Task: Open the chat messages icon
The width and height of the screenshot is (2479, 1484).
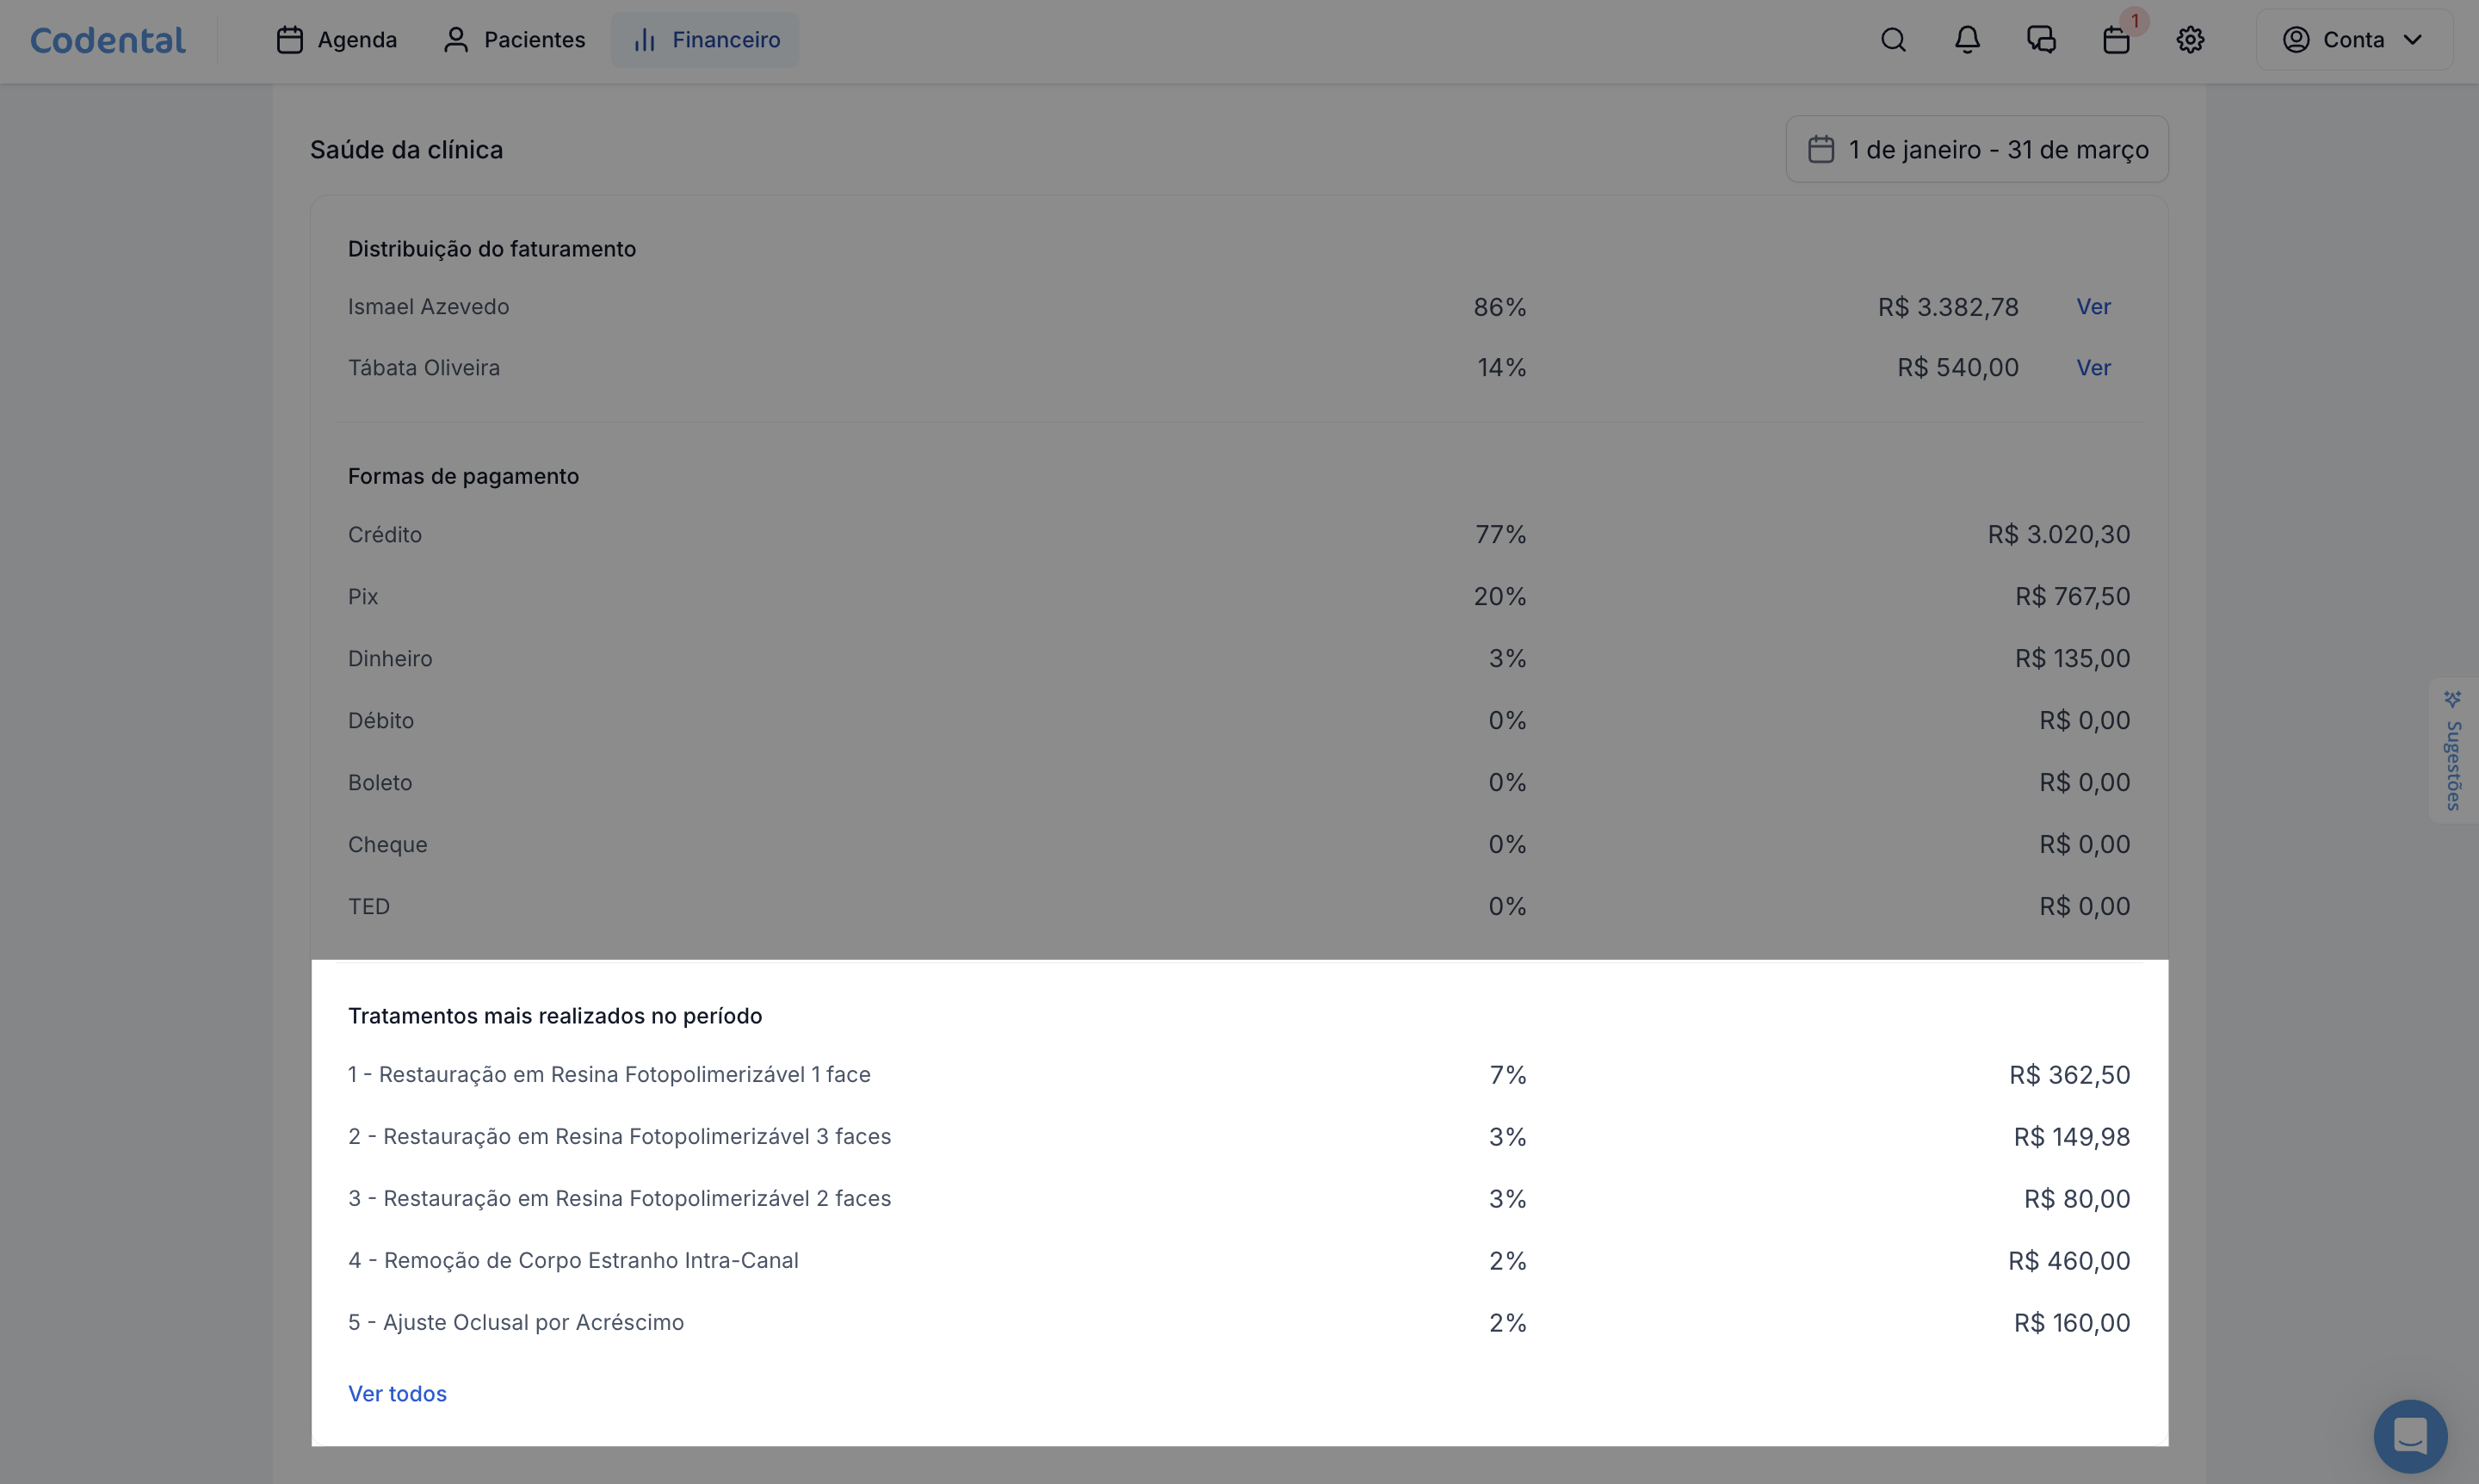Action: click(2040, 40)
